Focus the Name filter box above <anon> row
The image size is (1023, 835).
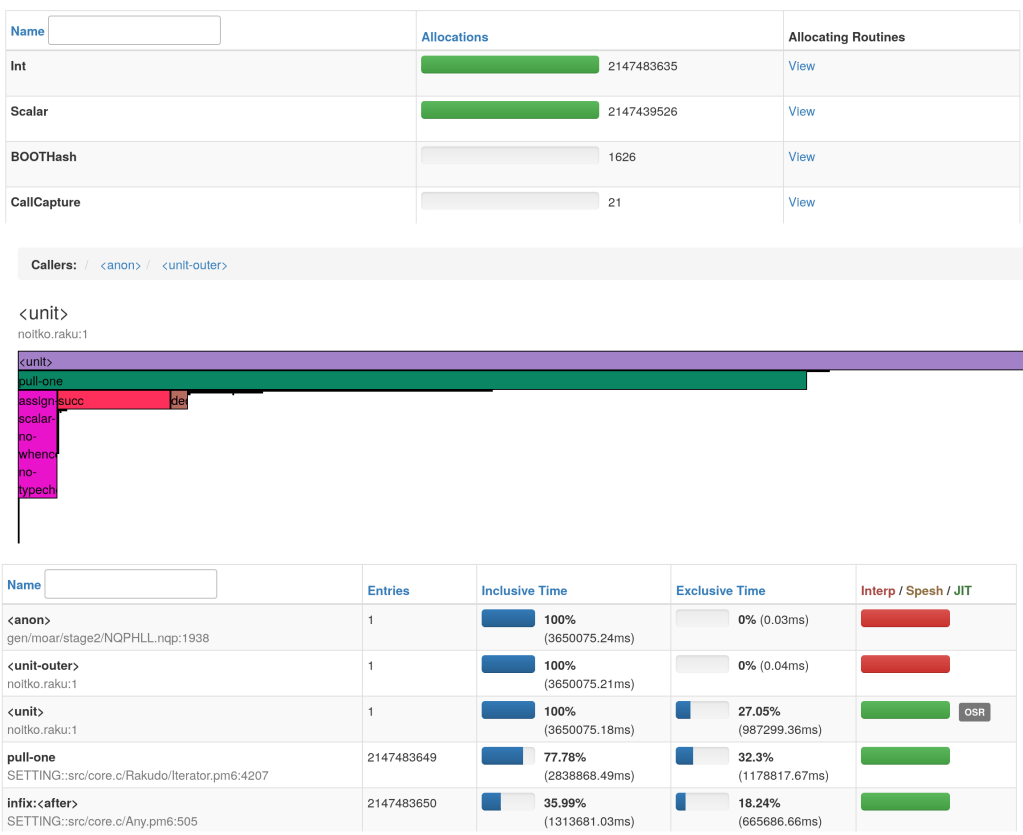click(x=130, y=584)
